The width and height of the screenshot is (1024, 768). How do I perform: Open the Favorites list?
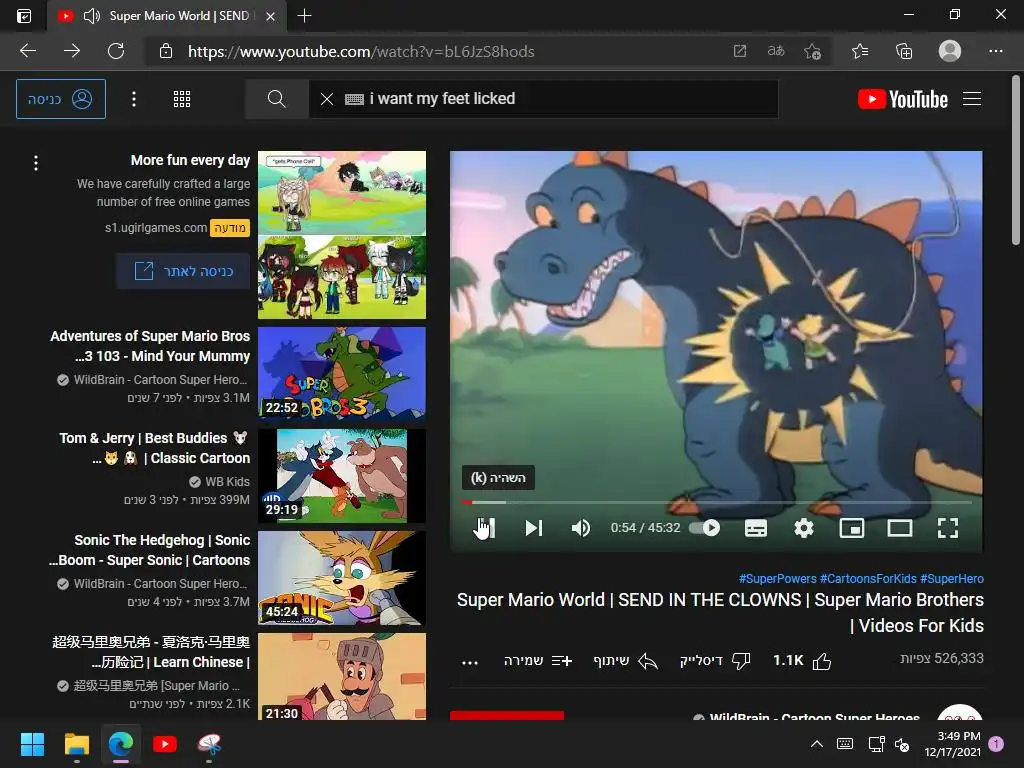[x=860, y=51]
